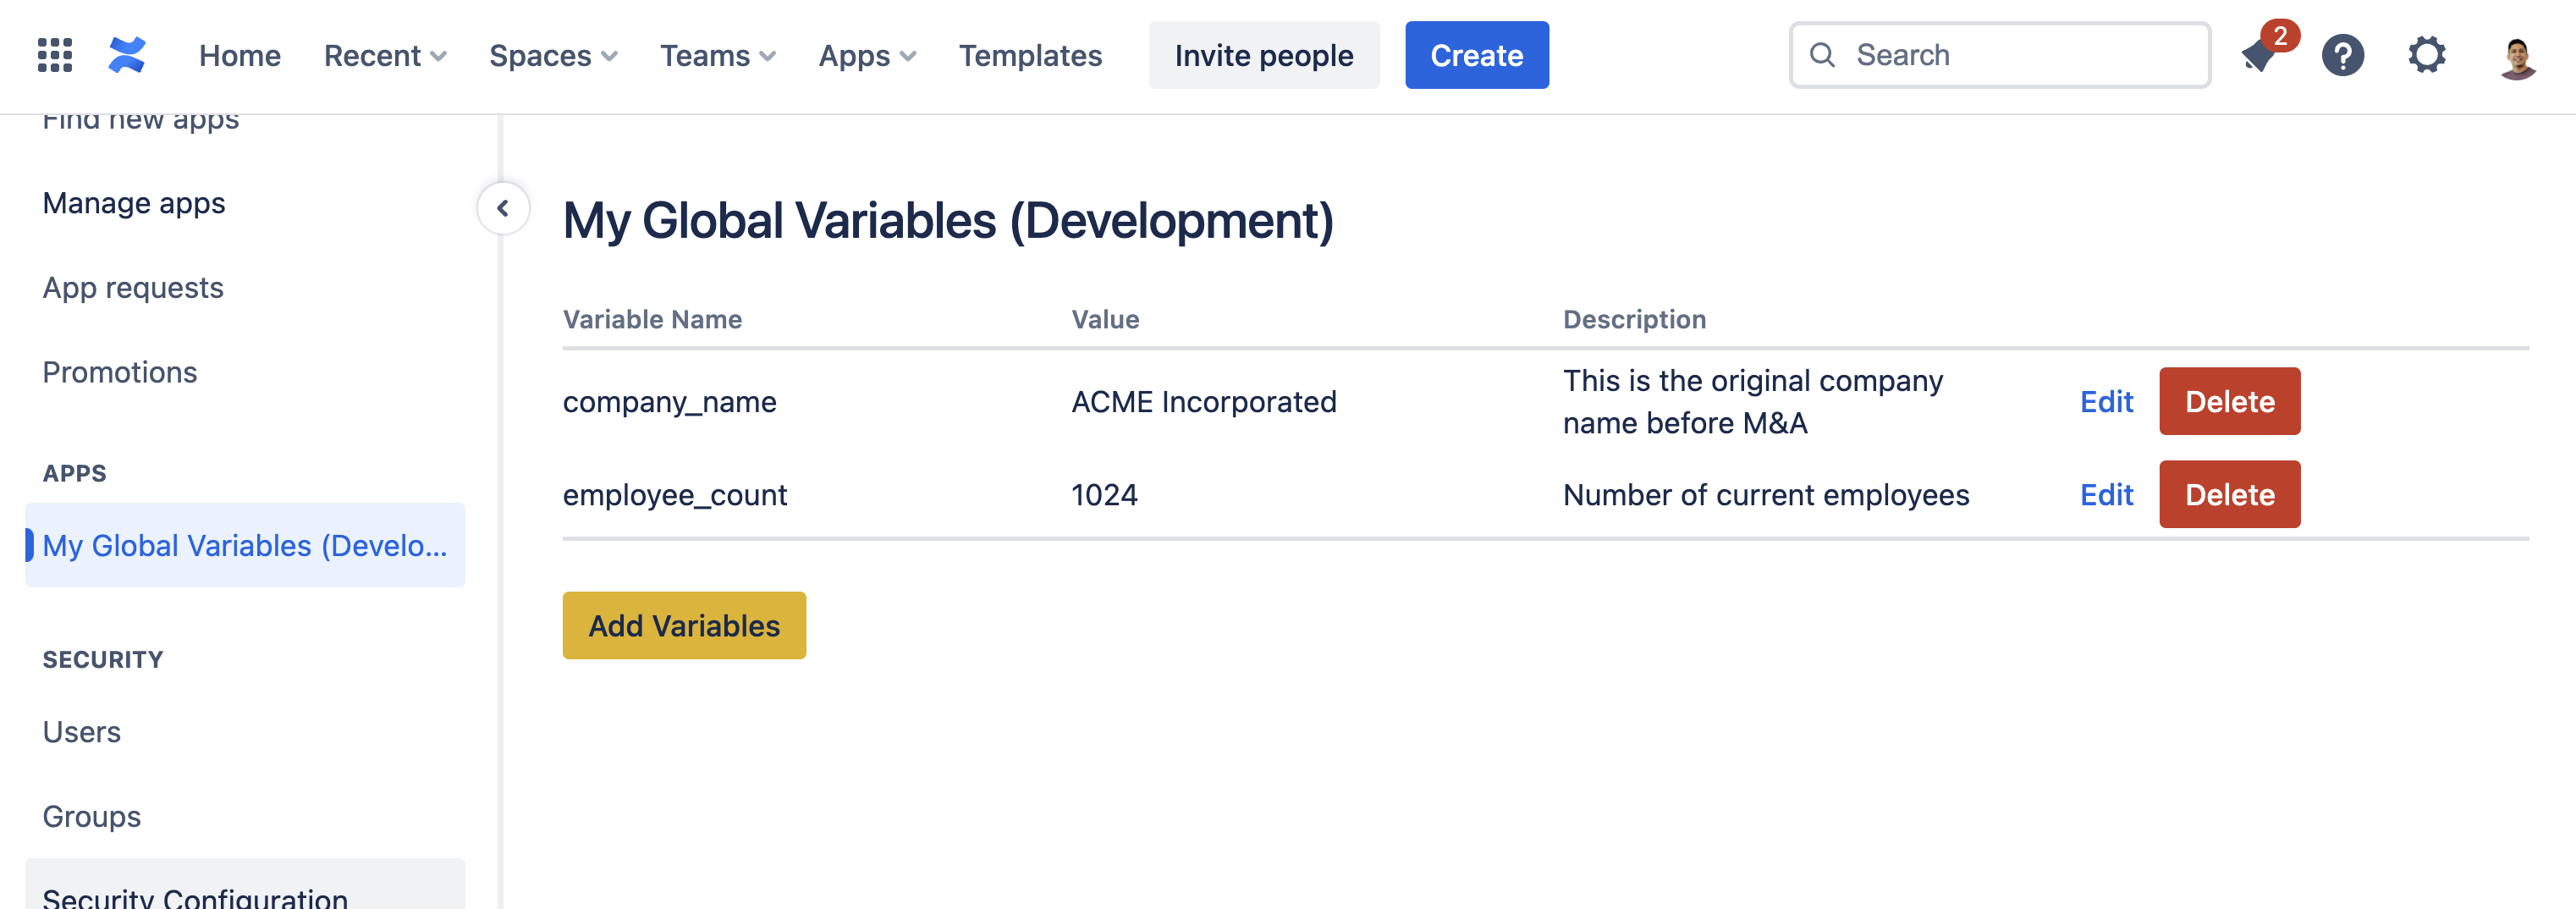Click the ACME Incorporated value
2576x909 pixels.
click(1203, 402)
